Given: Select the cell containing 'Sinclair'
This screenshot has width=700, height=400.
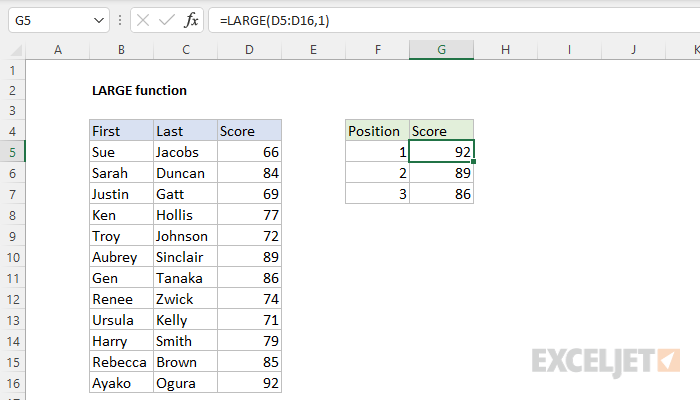Looking at the screenshot, I should click(x=186, y=257).
